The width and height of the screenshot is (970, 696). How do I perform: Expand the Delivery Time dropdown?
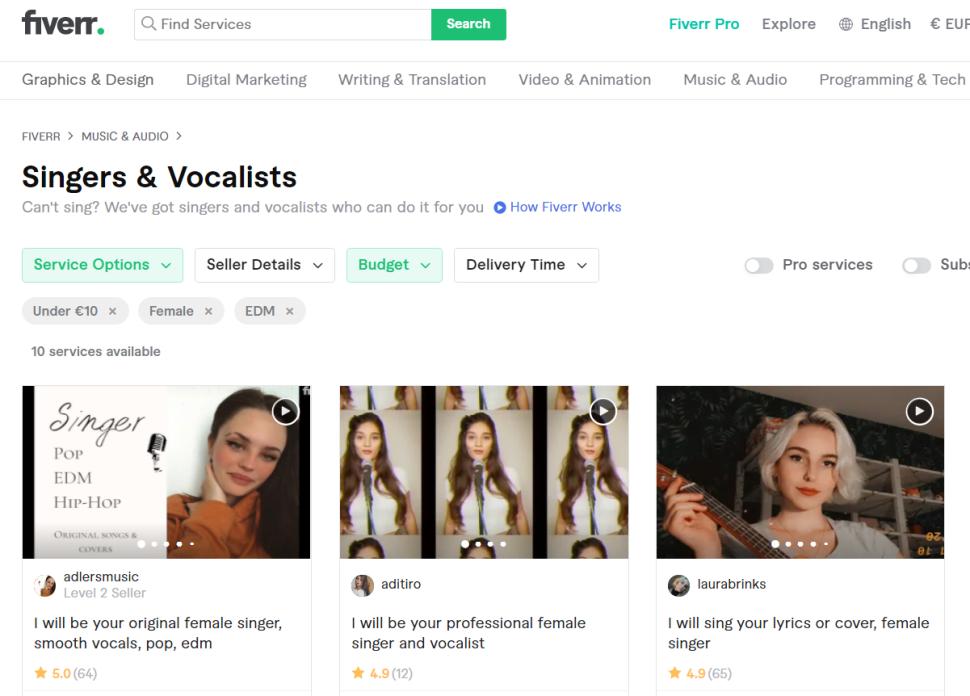(x=526, y=265)
